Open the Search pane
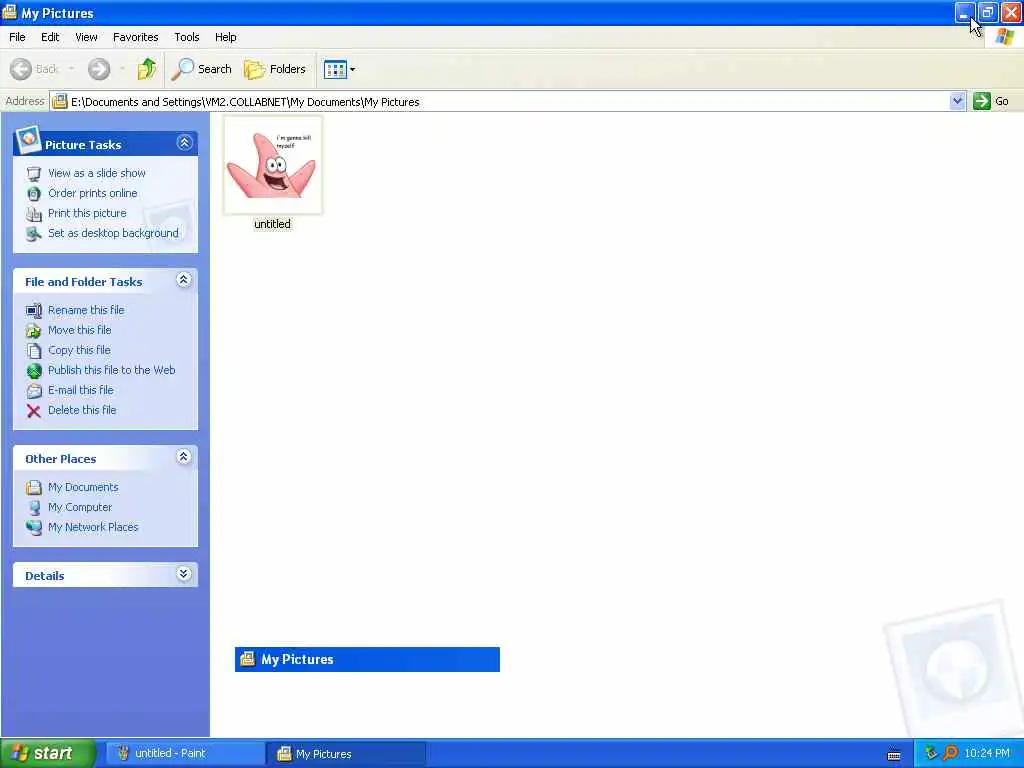Screen dimensions: 1024x768 201,69
